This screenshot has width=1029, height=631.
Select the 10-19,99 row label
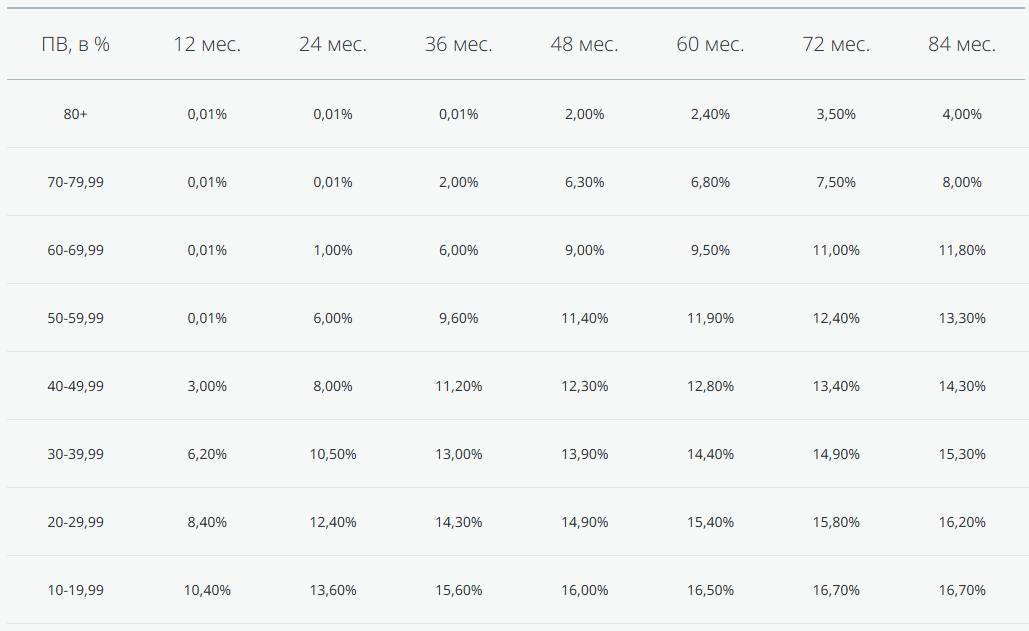tap(75, 590)
